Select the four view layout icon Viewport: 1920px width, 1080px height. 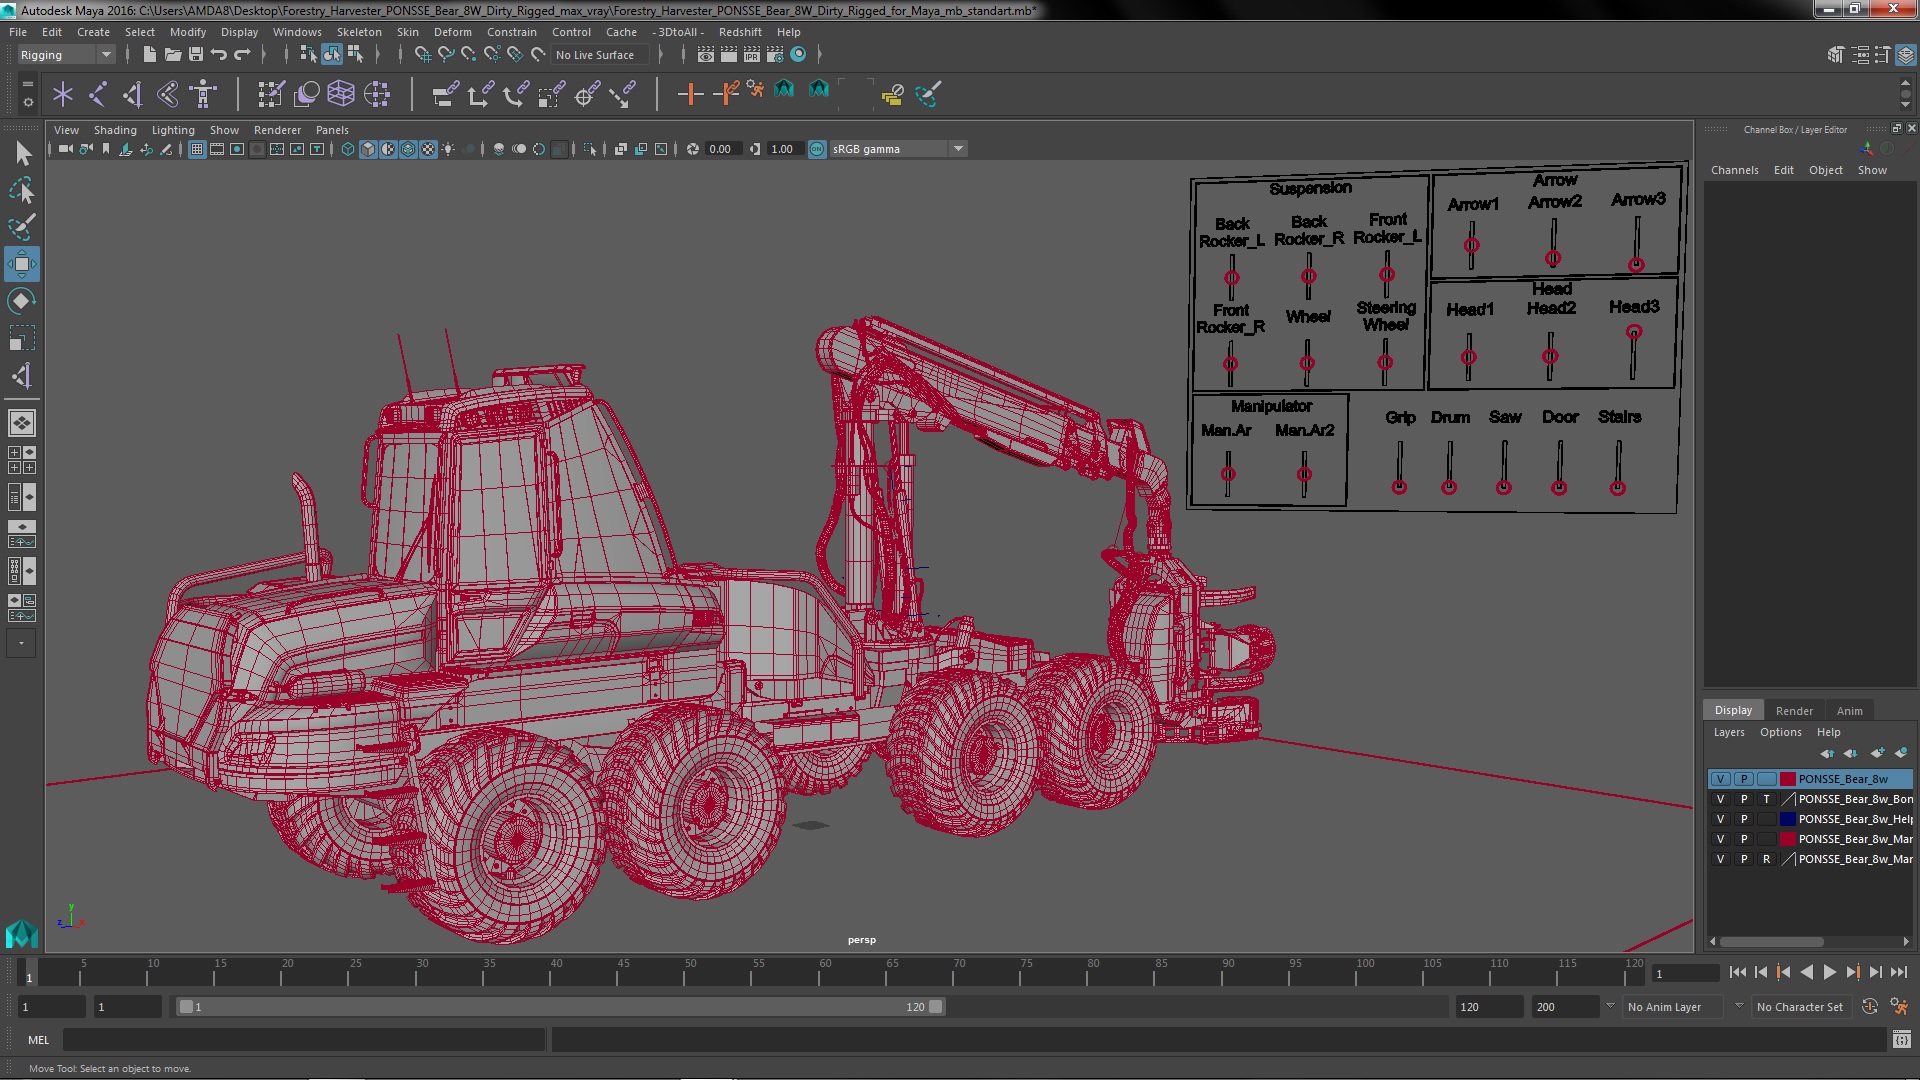click(x=21, y=460)
